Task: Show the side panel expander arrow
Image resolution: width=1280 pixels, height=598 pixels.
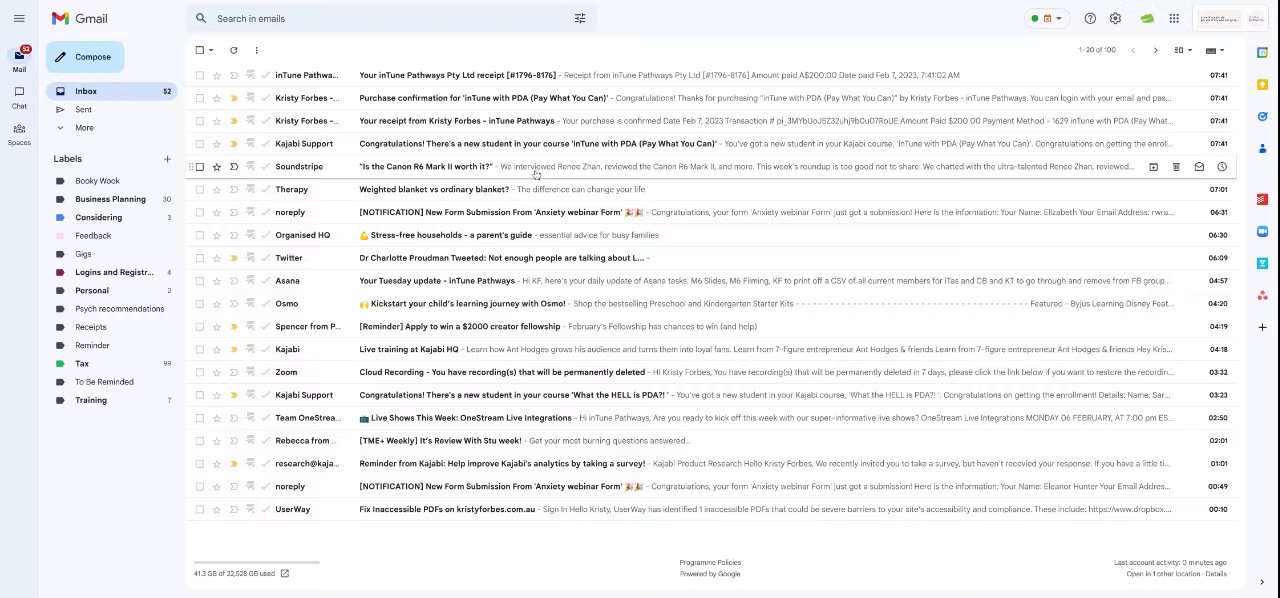Action: (1262, 582)
